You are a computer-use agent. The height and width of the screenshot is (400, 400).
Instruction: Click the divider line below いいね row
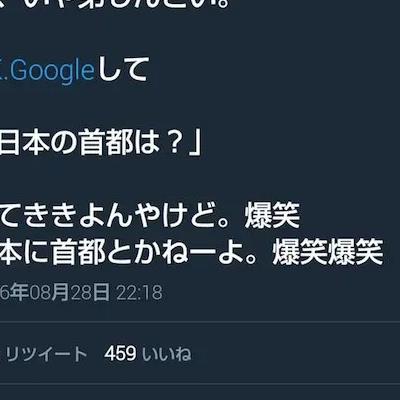(200, 384)
